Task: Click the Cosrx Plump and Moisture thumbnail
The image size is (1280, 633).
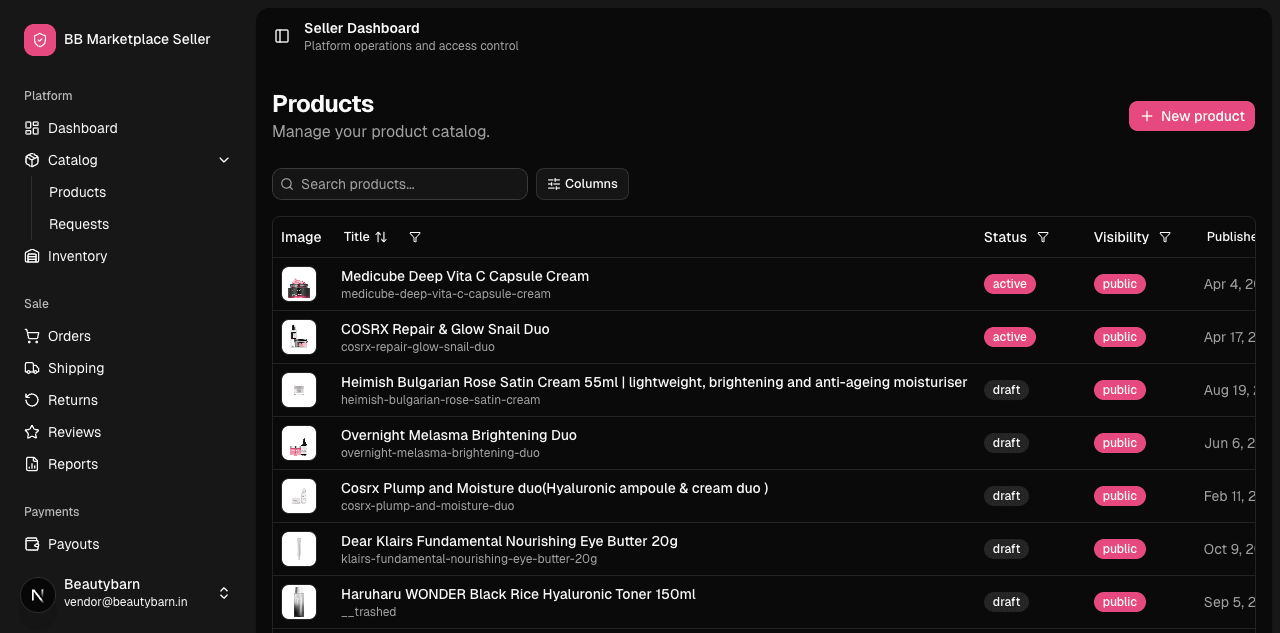Action: (x=299, y=496)
